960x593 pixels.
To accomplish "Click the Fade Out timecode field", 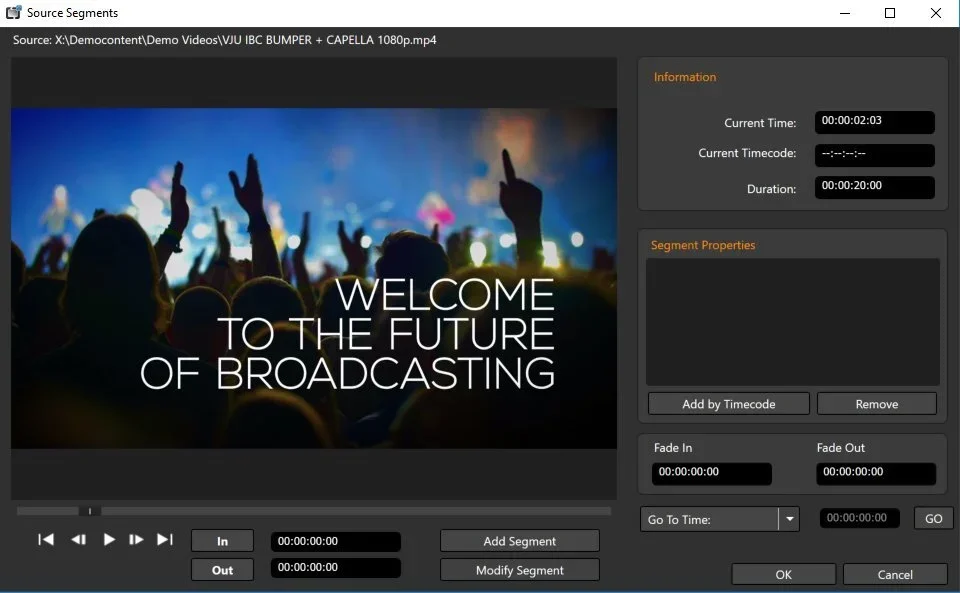I will coord(876,472).
